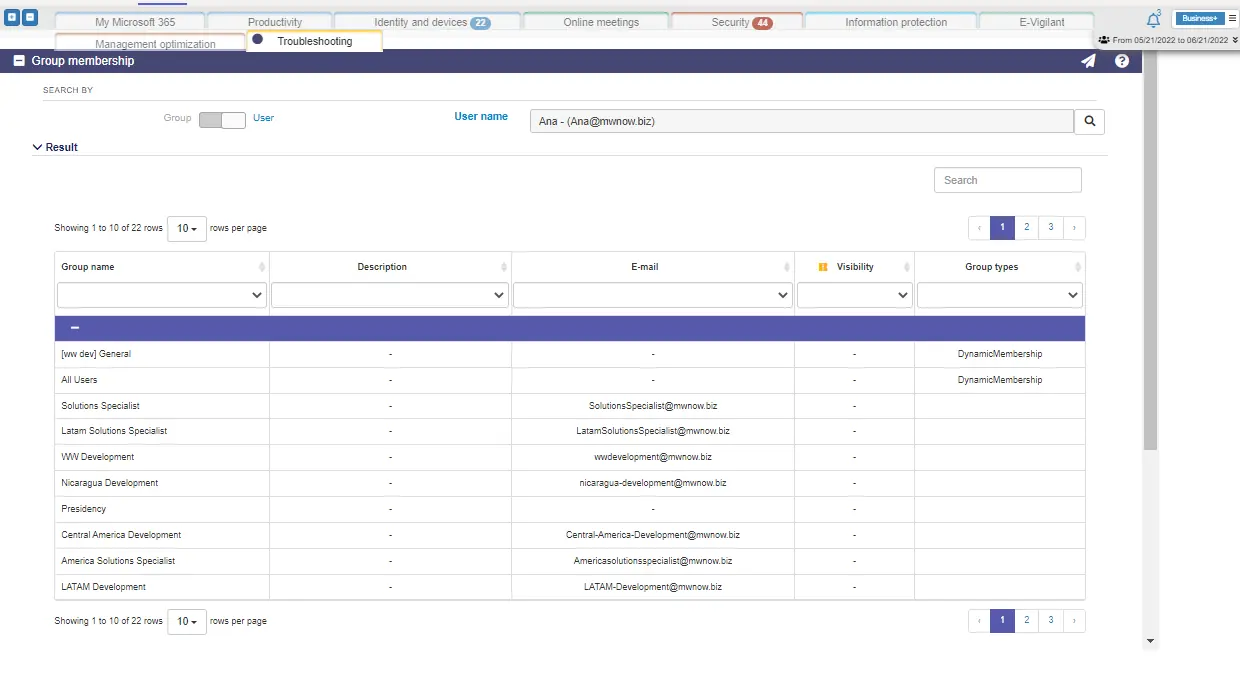Screen dimensions: 1240x677
Task: Sort by Visibility column arrows
Action: coord(907,267)
